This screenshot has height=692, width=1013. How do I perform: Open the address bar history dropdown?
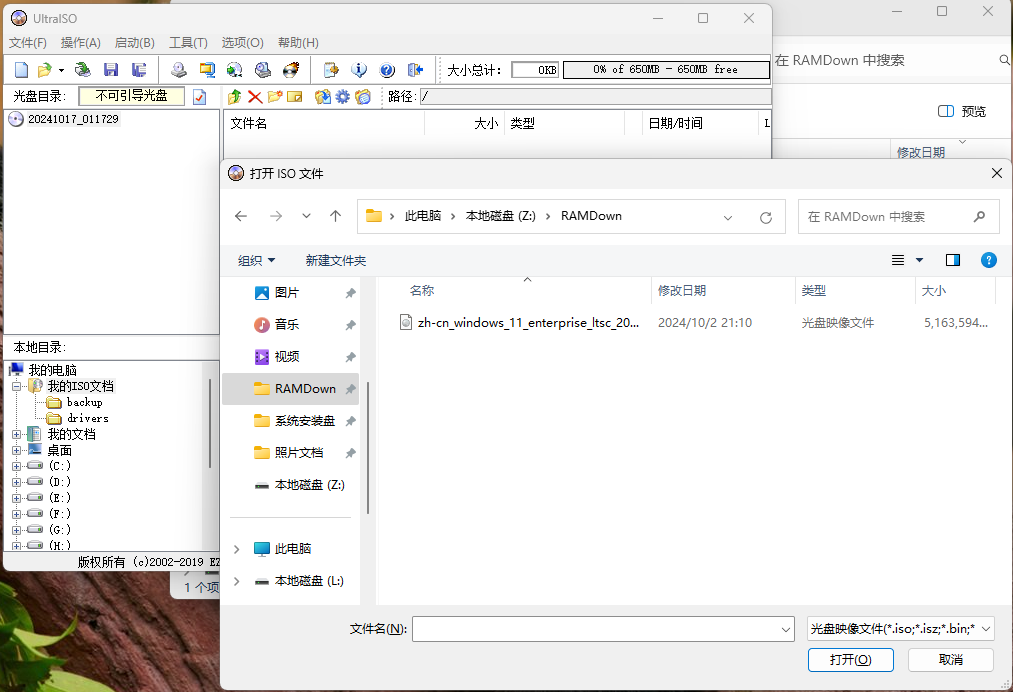[x=728, y=217]
